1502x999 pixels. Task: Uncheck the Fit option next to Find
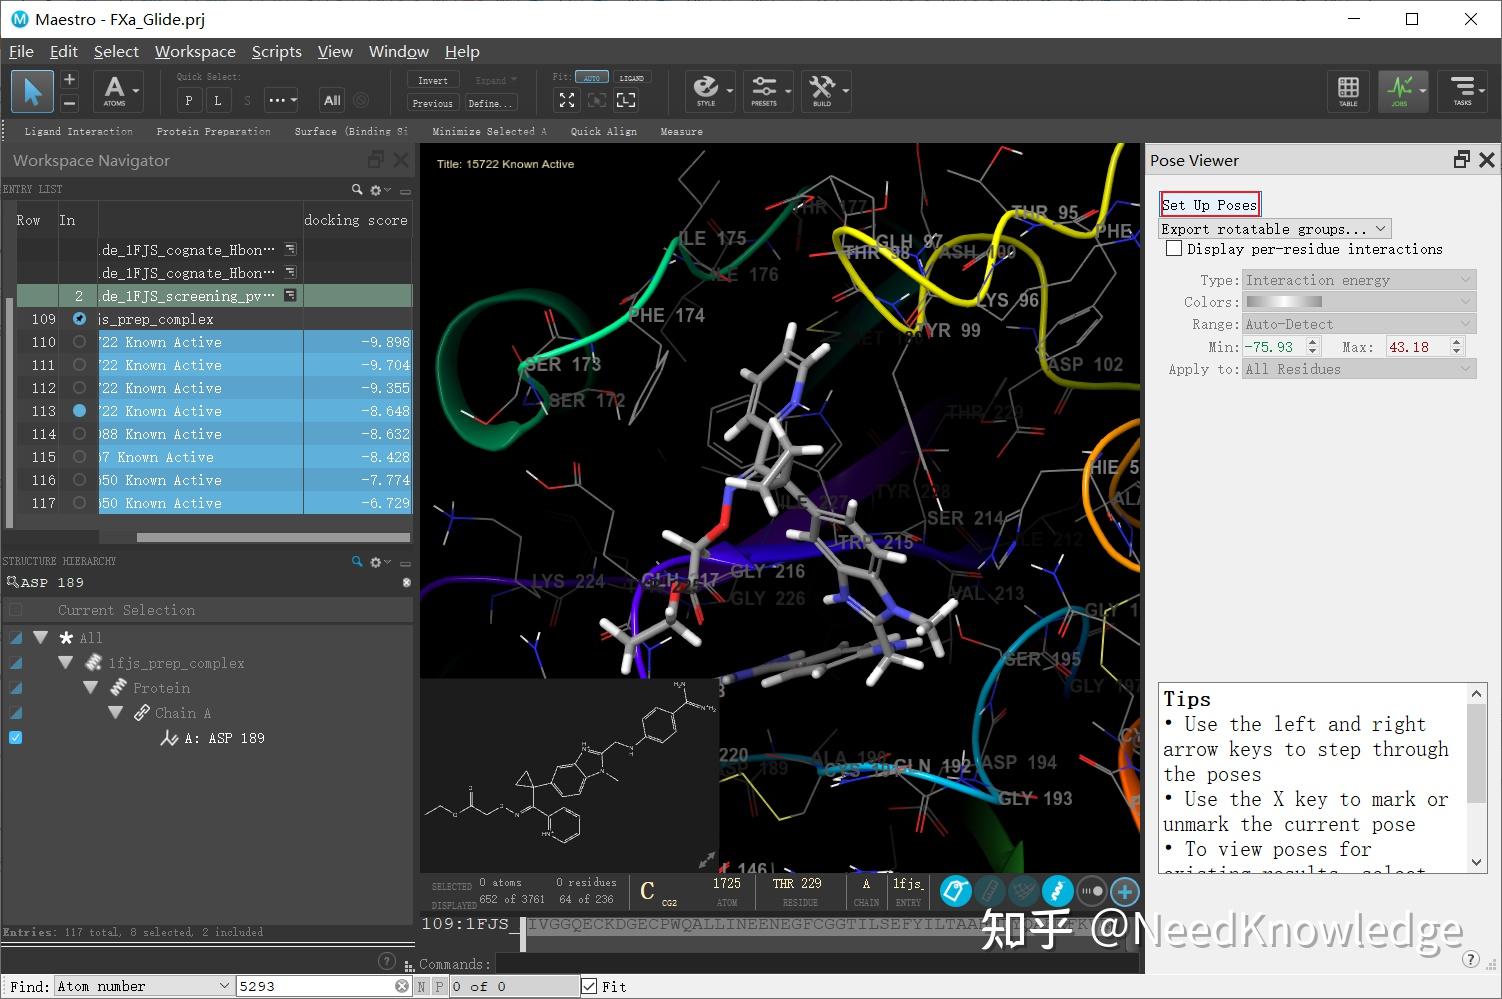point(589,986)
